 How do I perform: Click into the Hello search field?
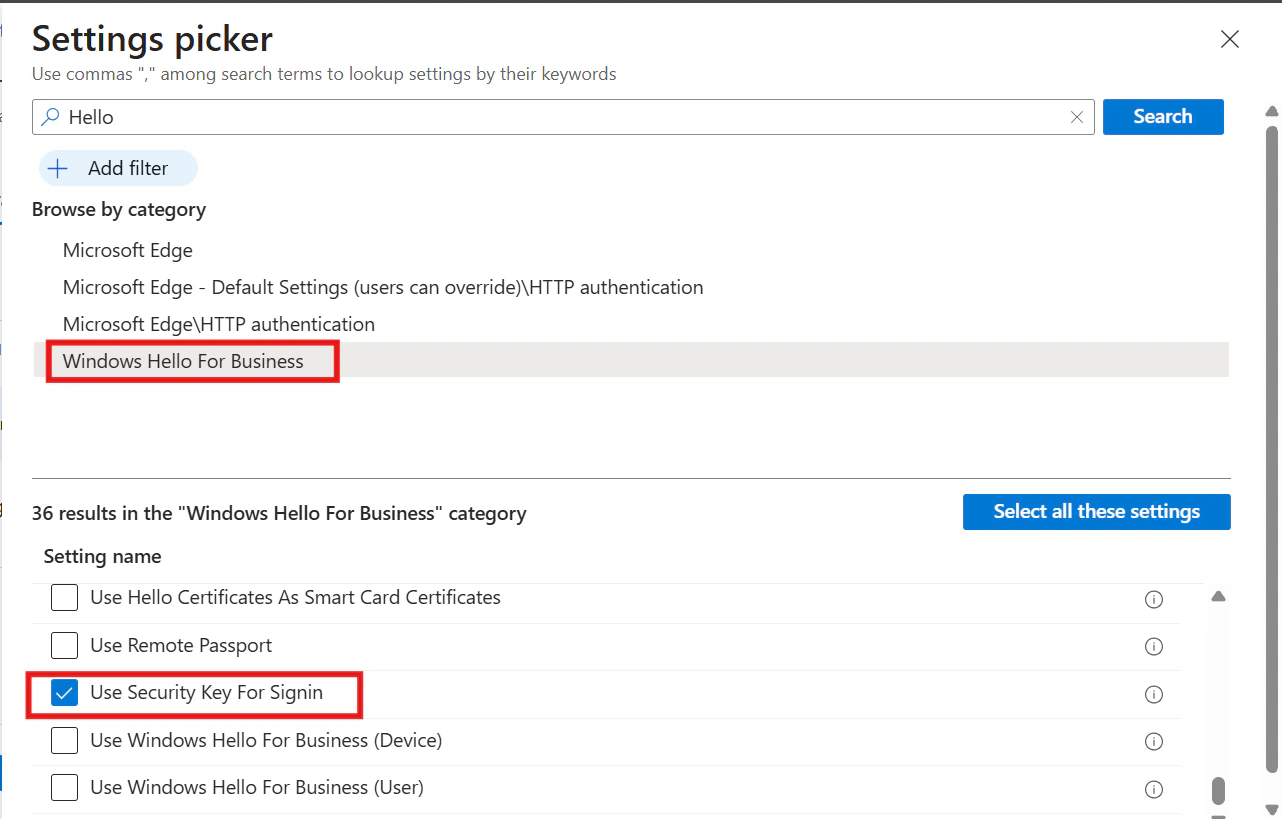pyautogui.click(x=563, y=117)
